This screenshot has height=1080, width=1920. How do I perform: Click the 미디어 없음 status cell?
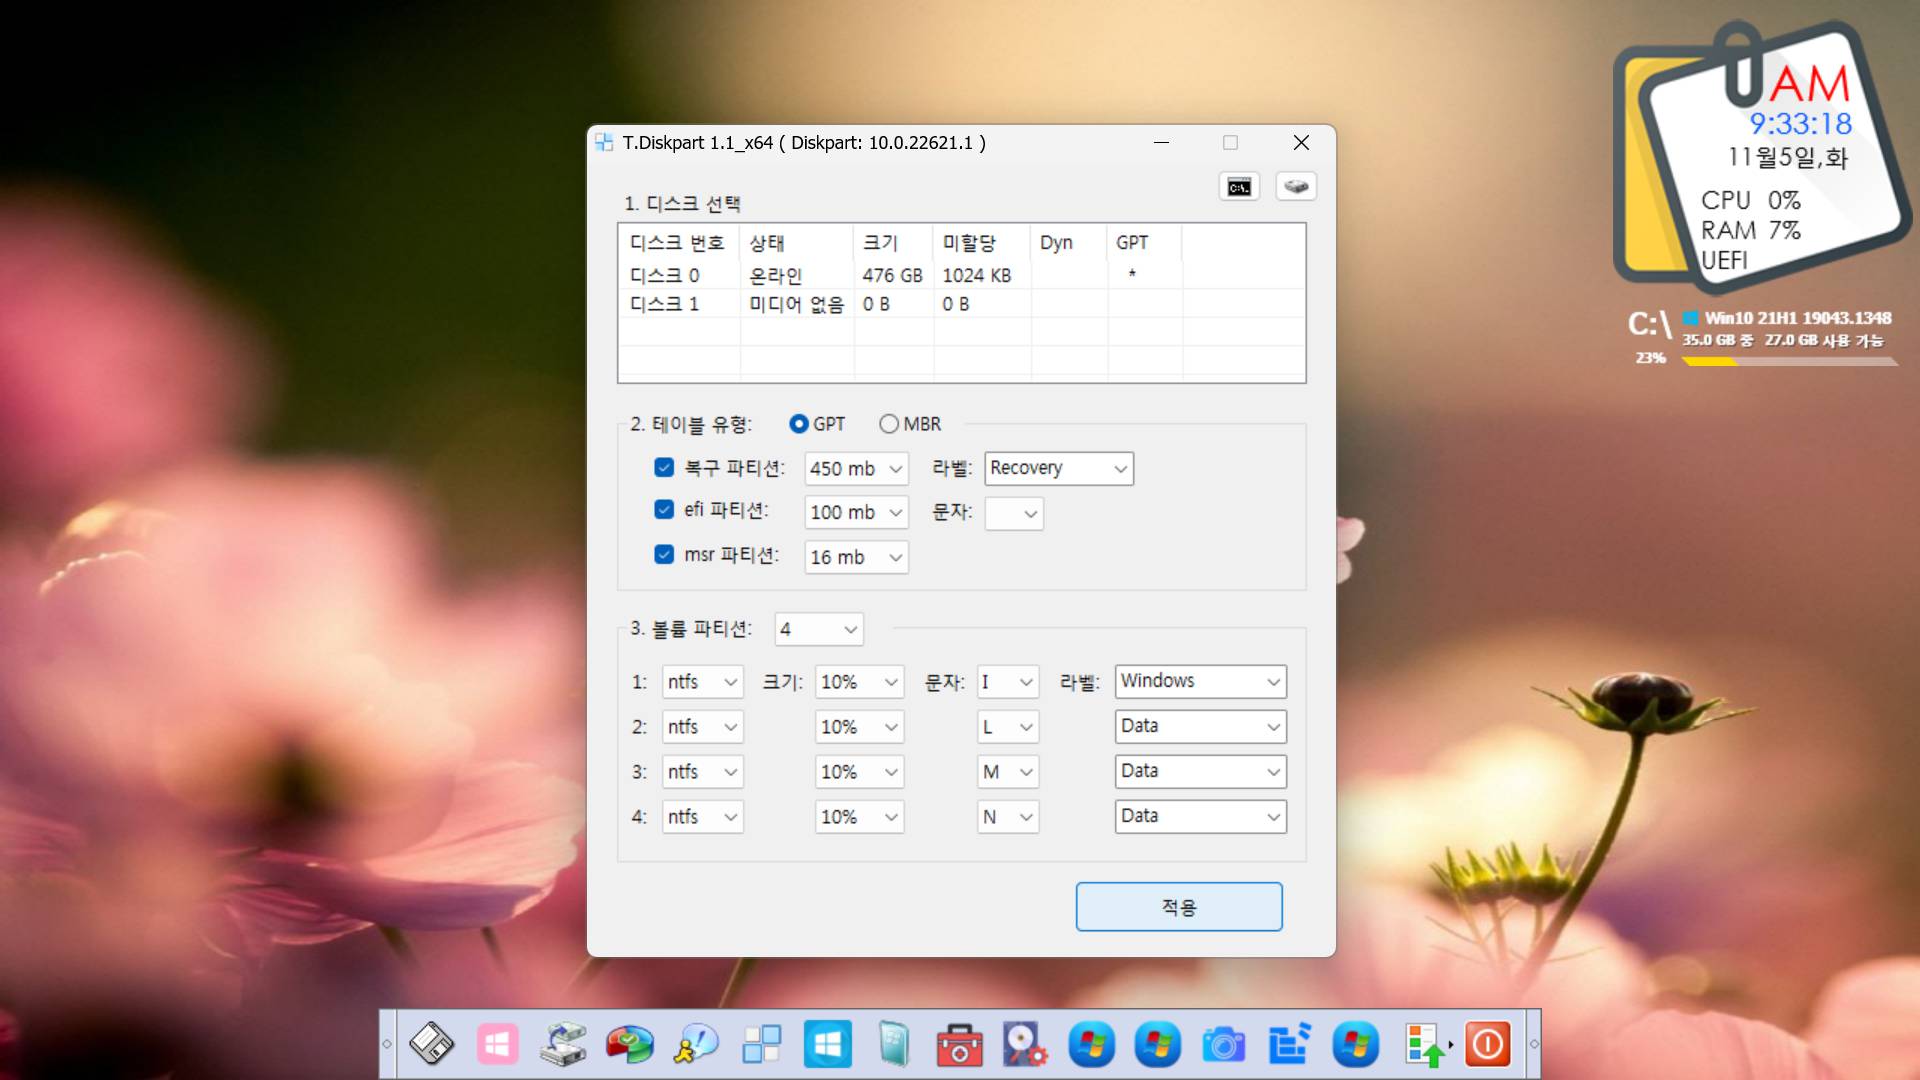pos(797,304)
